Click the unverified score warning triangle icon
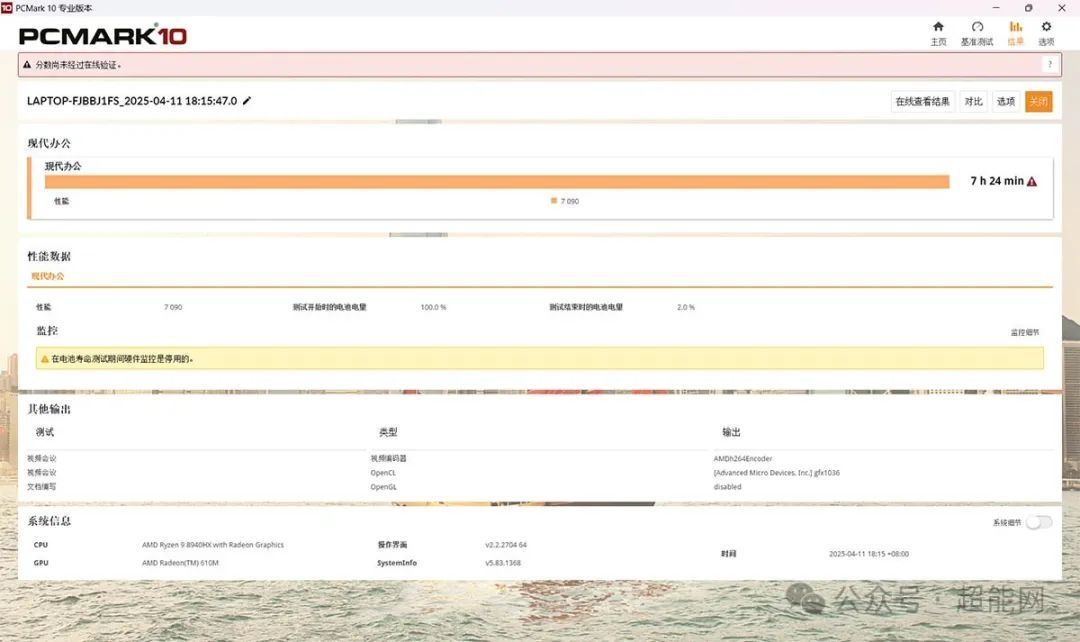The height and width of the screenshot is (642, 1080). 27,65
